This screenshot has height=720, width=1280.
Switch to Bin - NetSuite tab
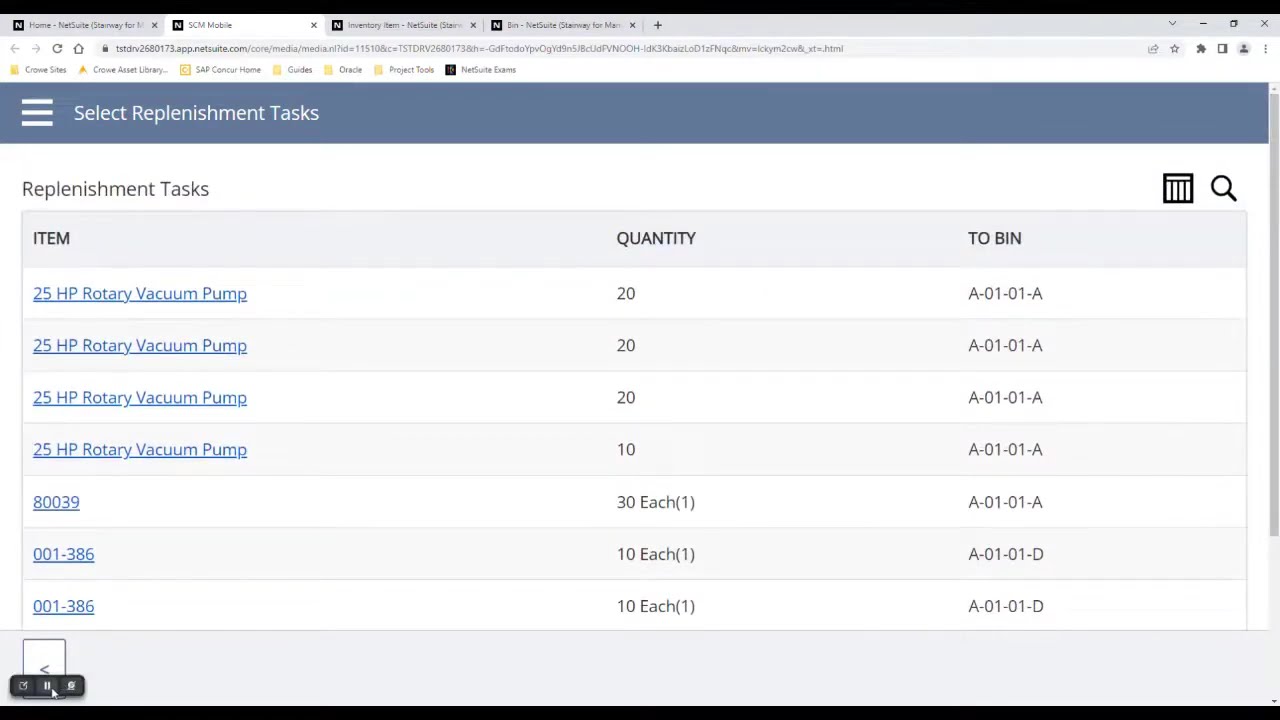(x=564, y=25)
